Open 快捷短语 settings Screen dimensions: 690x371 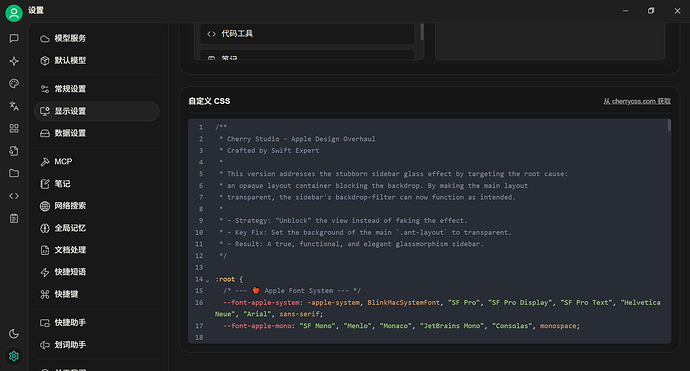[97, 272]
